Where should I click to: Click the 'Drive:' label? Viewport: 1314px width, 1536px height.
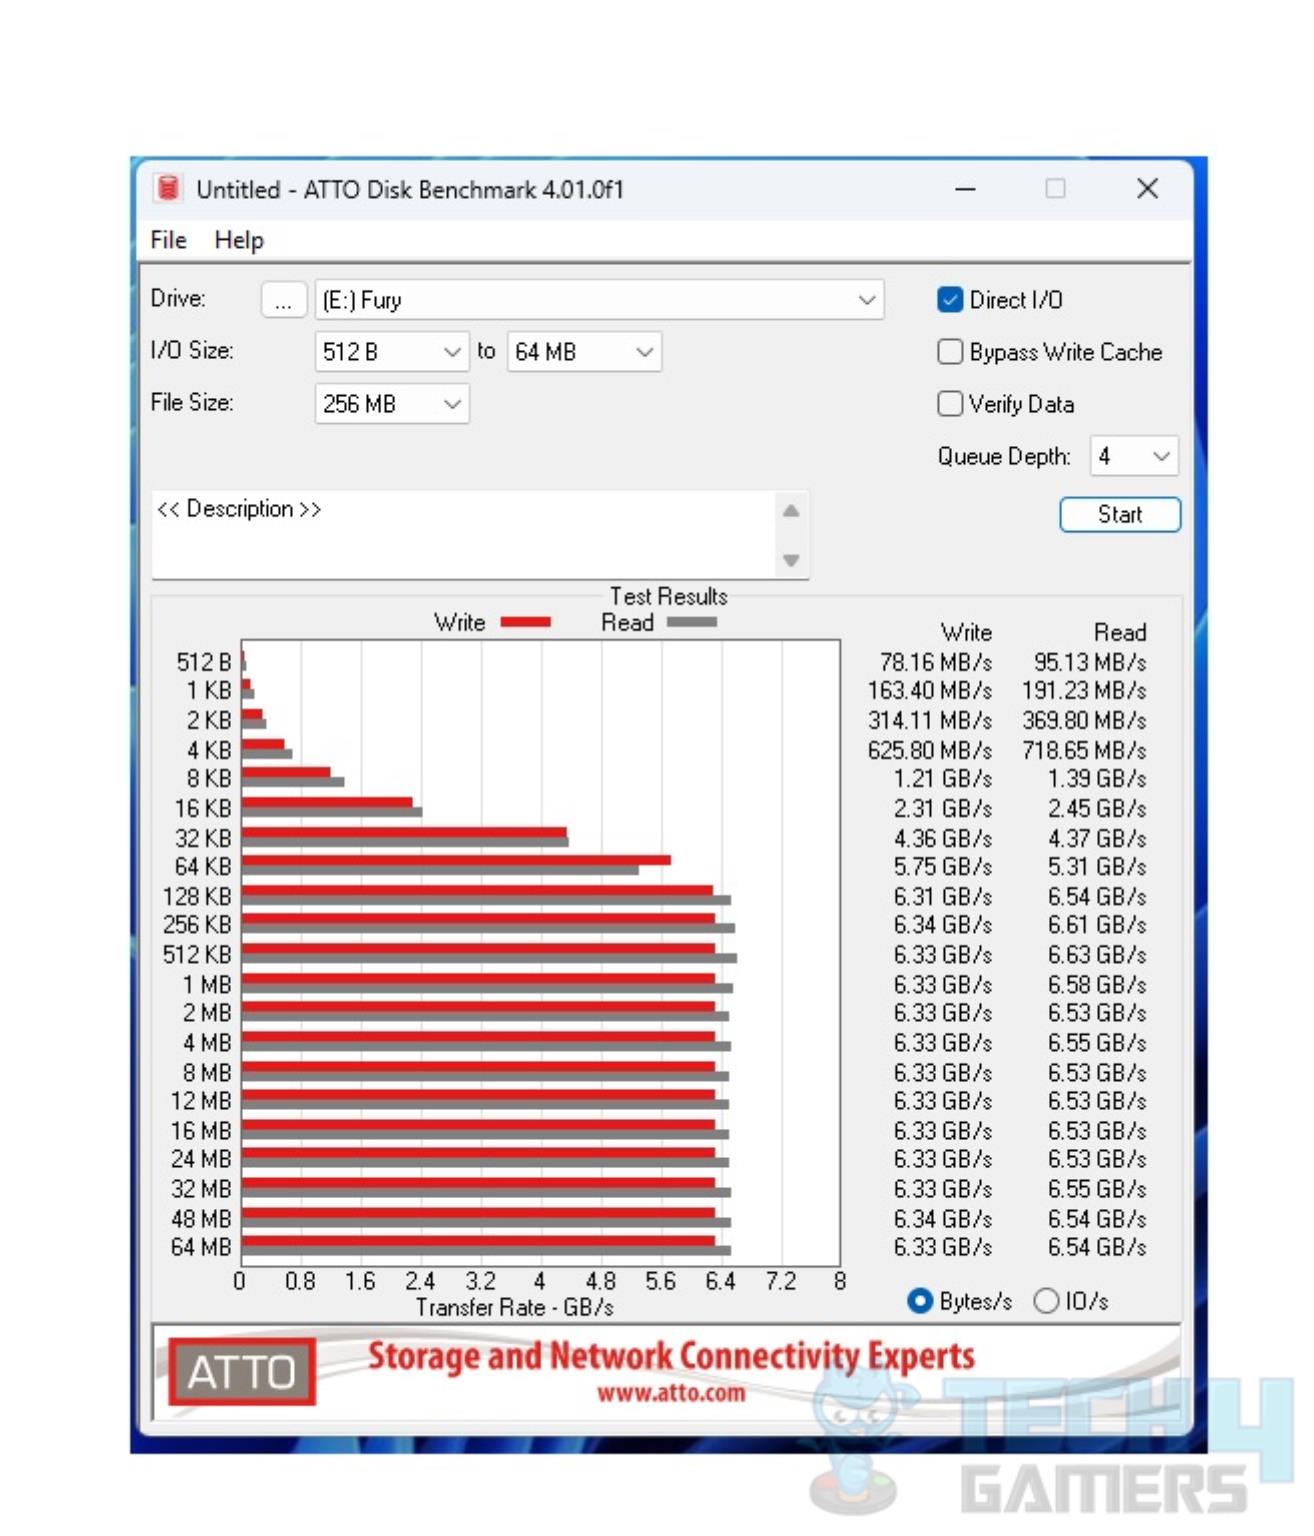pos(178,299)
